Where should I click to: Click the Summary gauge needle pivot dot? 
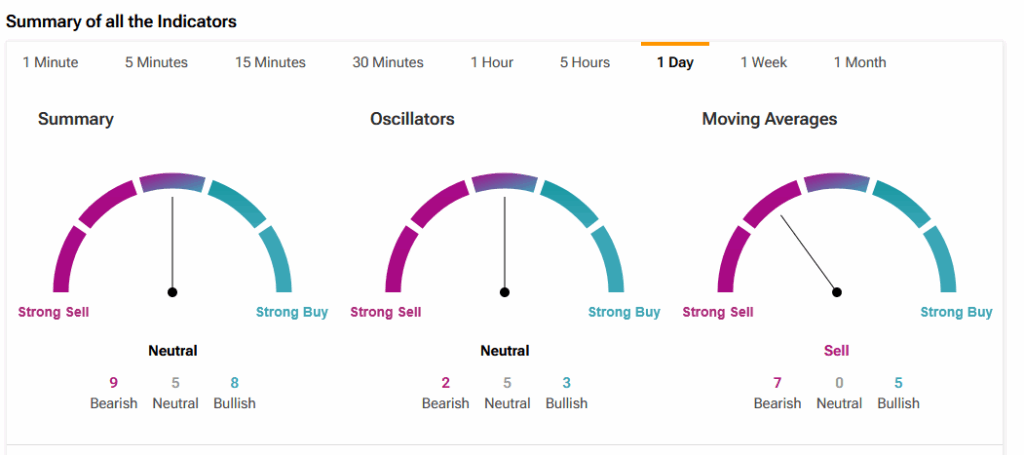pos(173,292)
